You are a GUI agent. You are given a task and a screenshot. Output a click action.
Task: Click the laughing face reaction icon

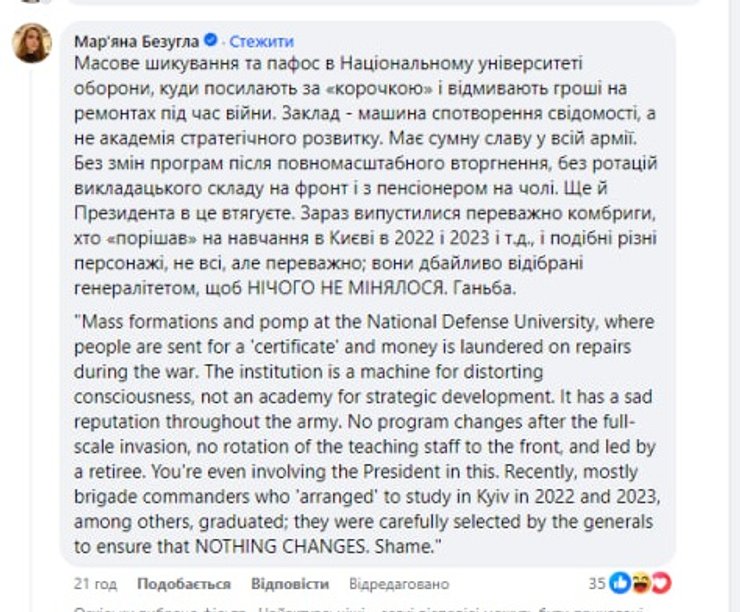pos(641,583)
